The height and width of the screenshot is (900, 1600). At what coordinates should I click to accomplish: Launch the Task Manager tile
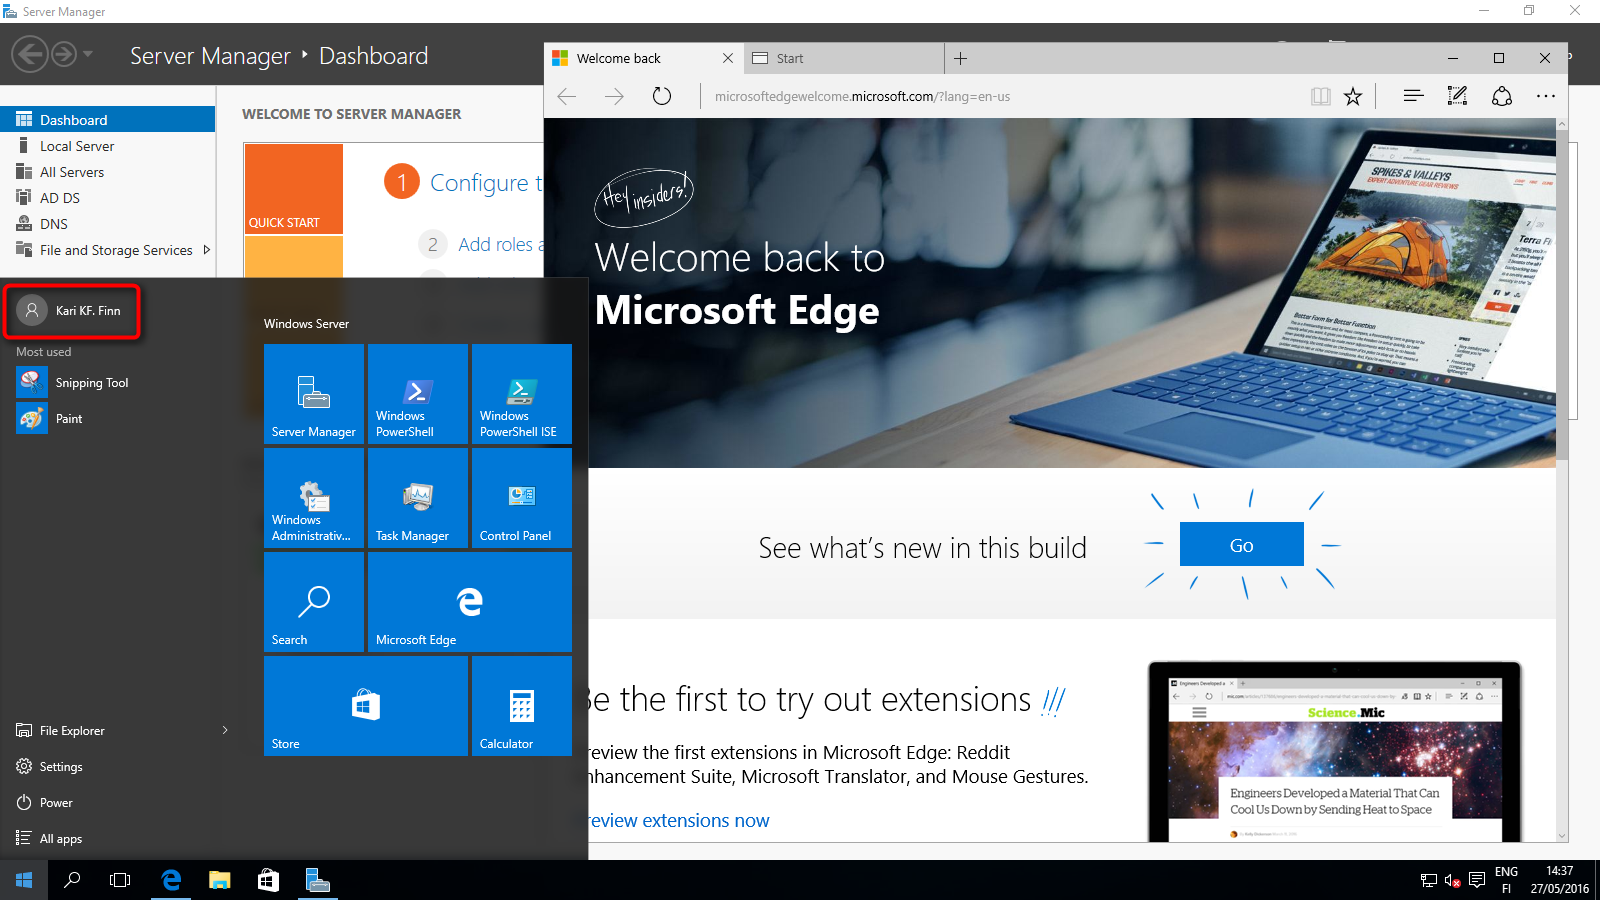tap(418, 498)
